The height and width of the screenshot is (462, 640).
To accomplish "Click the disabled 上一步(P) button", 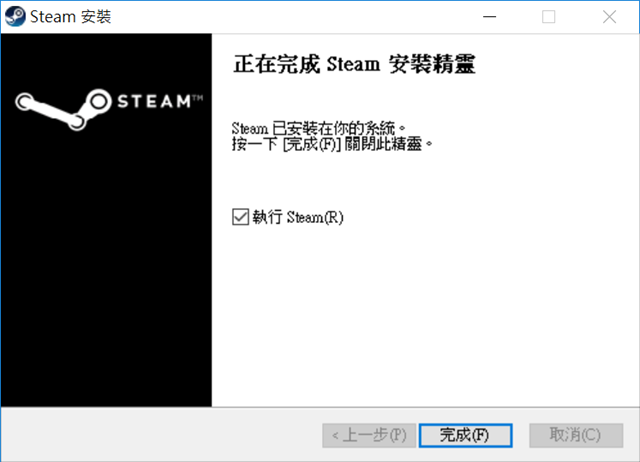I will (369, 435).
